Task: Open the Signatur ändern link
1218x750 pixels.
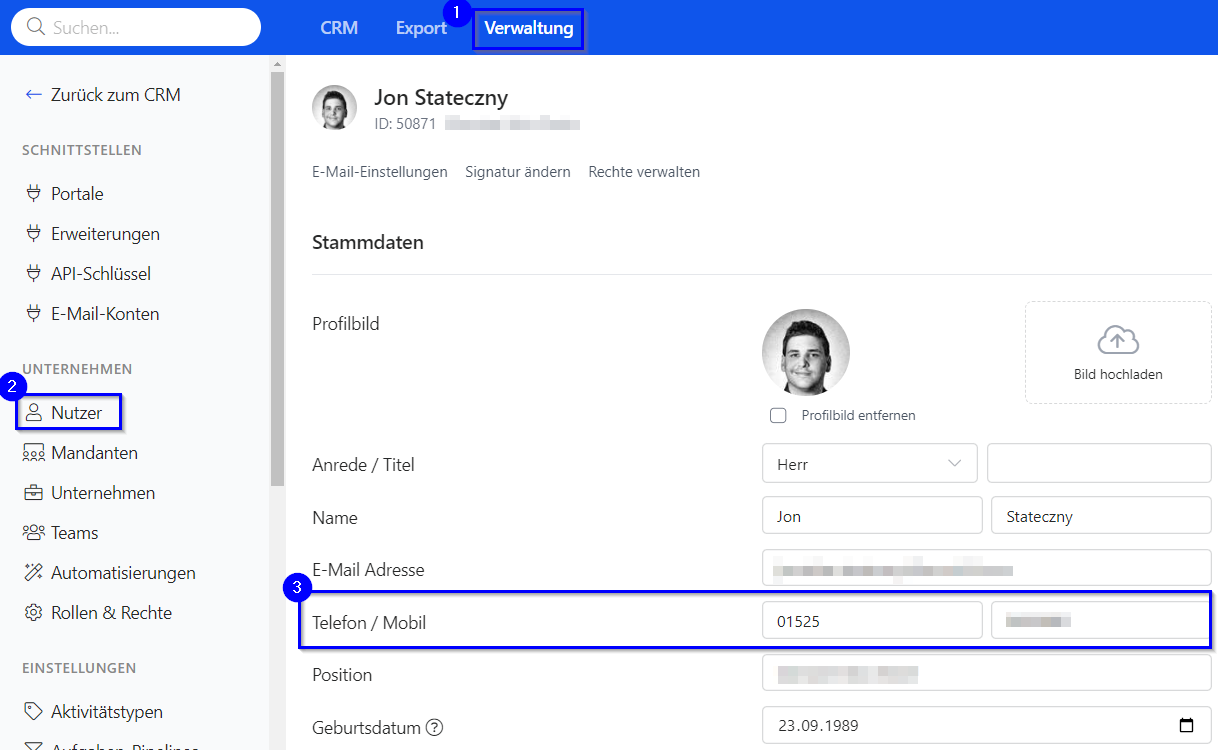Action: pos(517,172)
